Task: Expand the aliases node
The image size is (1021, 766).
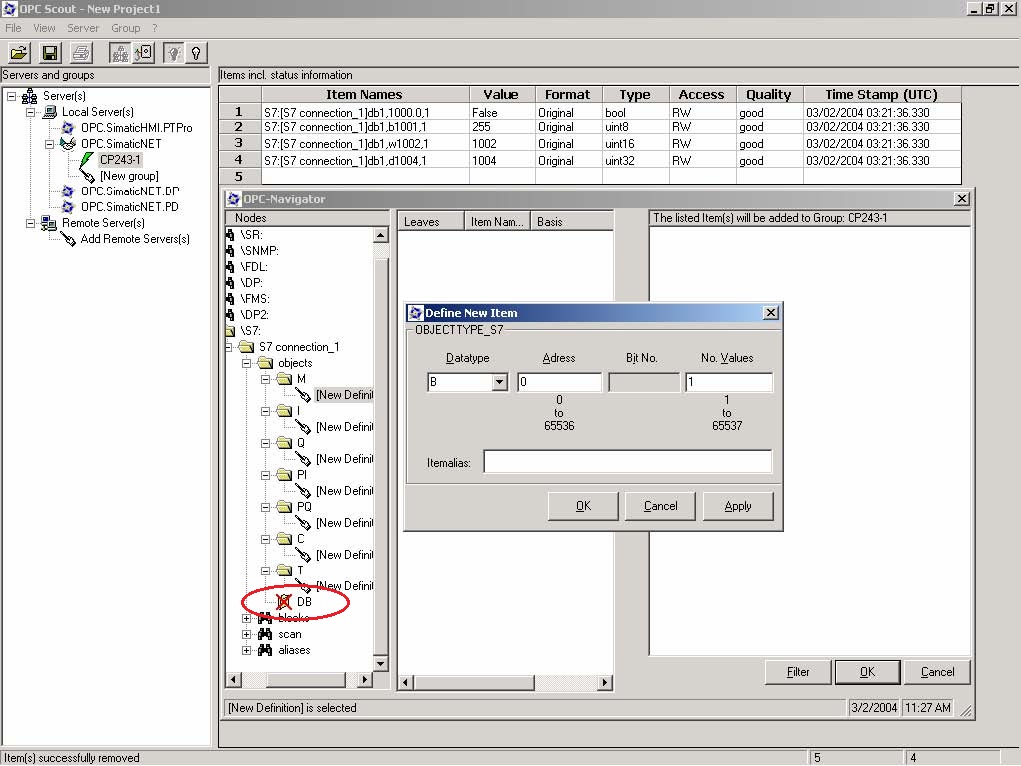Action: (247, 650)
